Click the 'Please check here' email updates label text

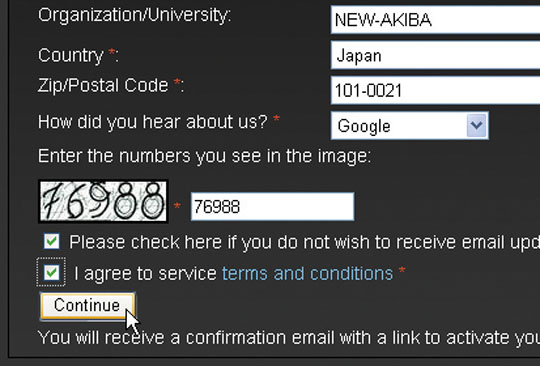pyautogui.click(x=304, y=242)
